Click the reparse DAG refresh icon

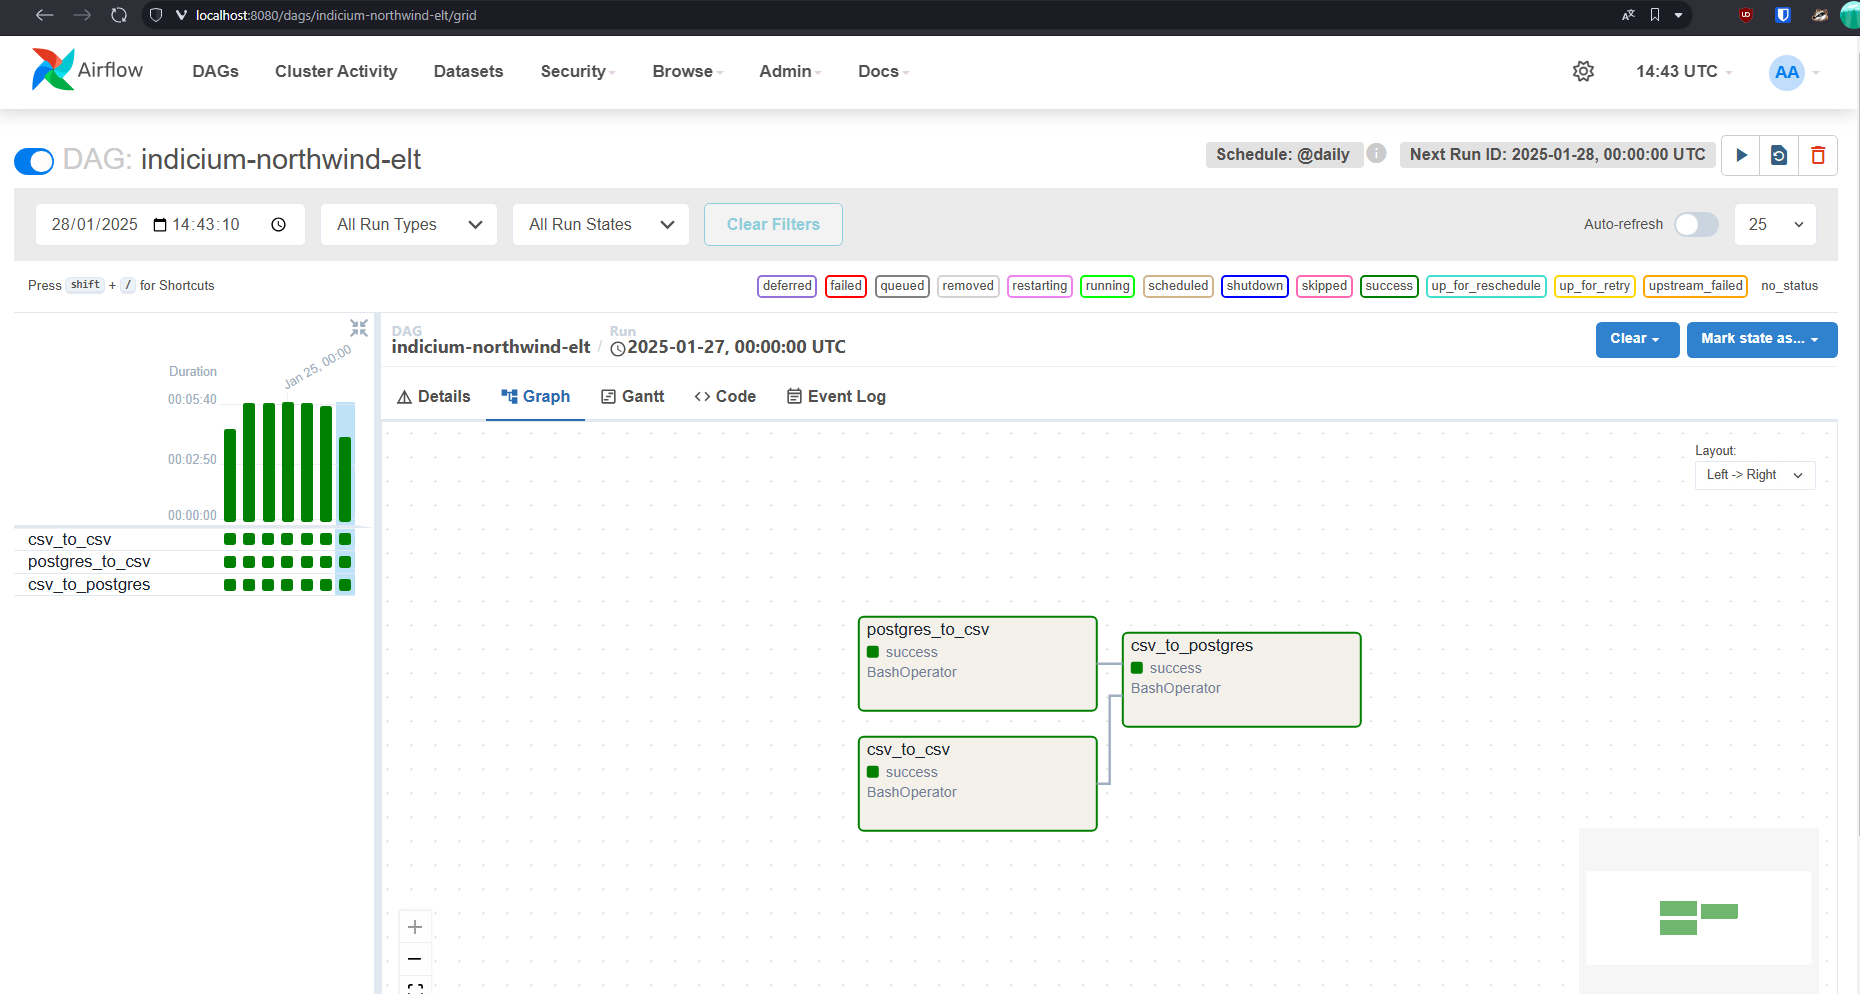tap(1779, 155)
